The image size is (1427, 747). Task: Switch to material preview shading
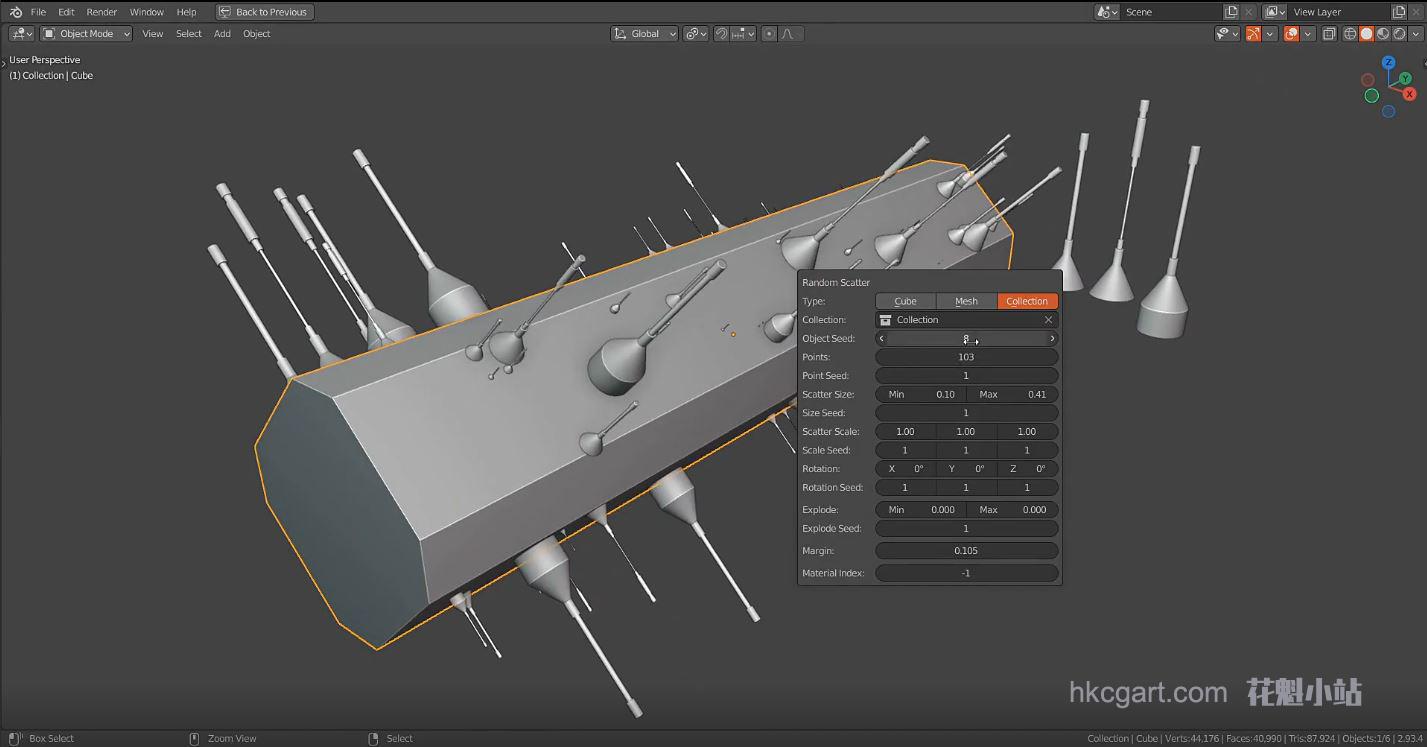(1382, 33)
